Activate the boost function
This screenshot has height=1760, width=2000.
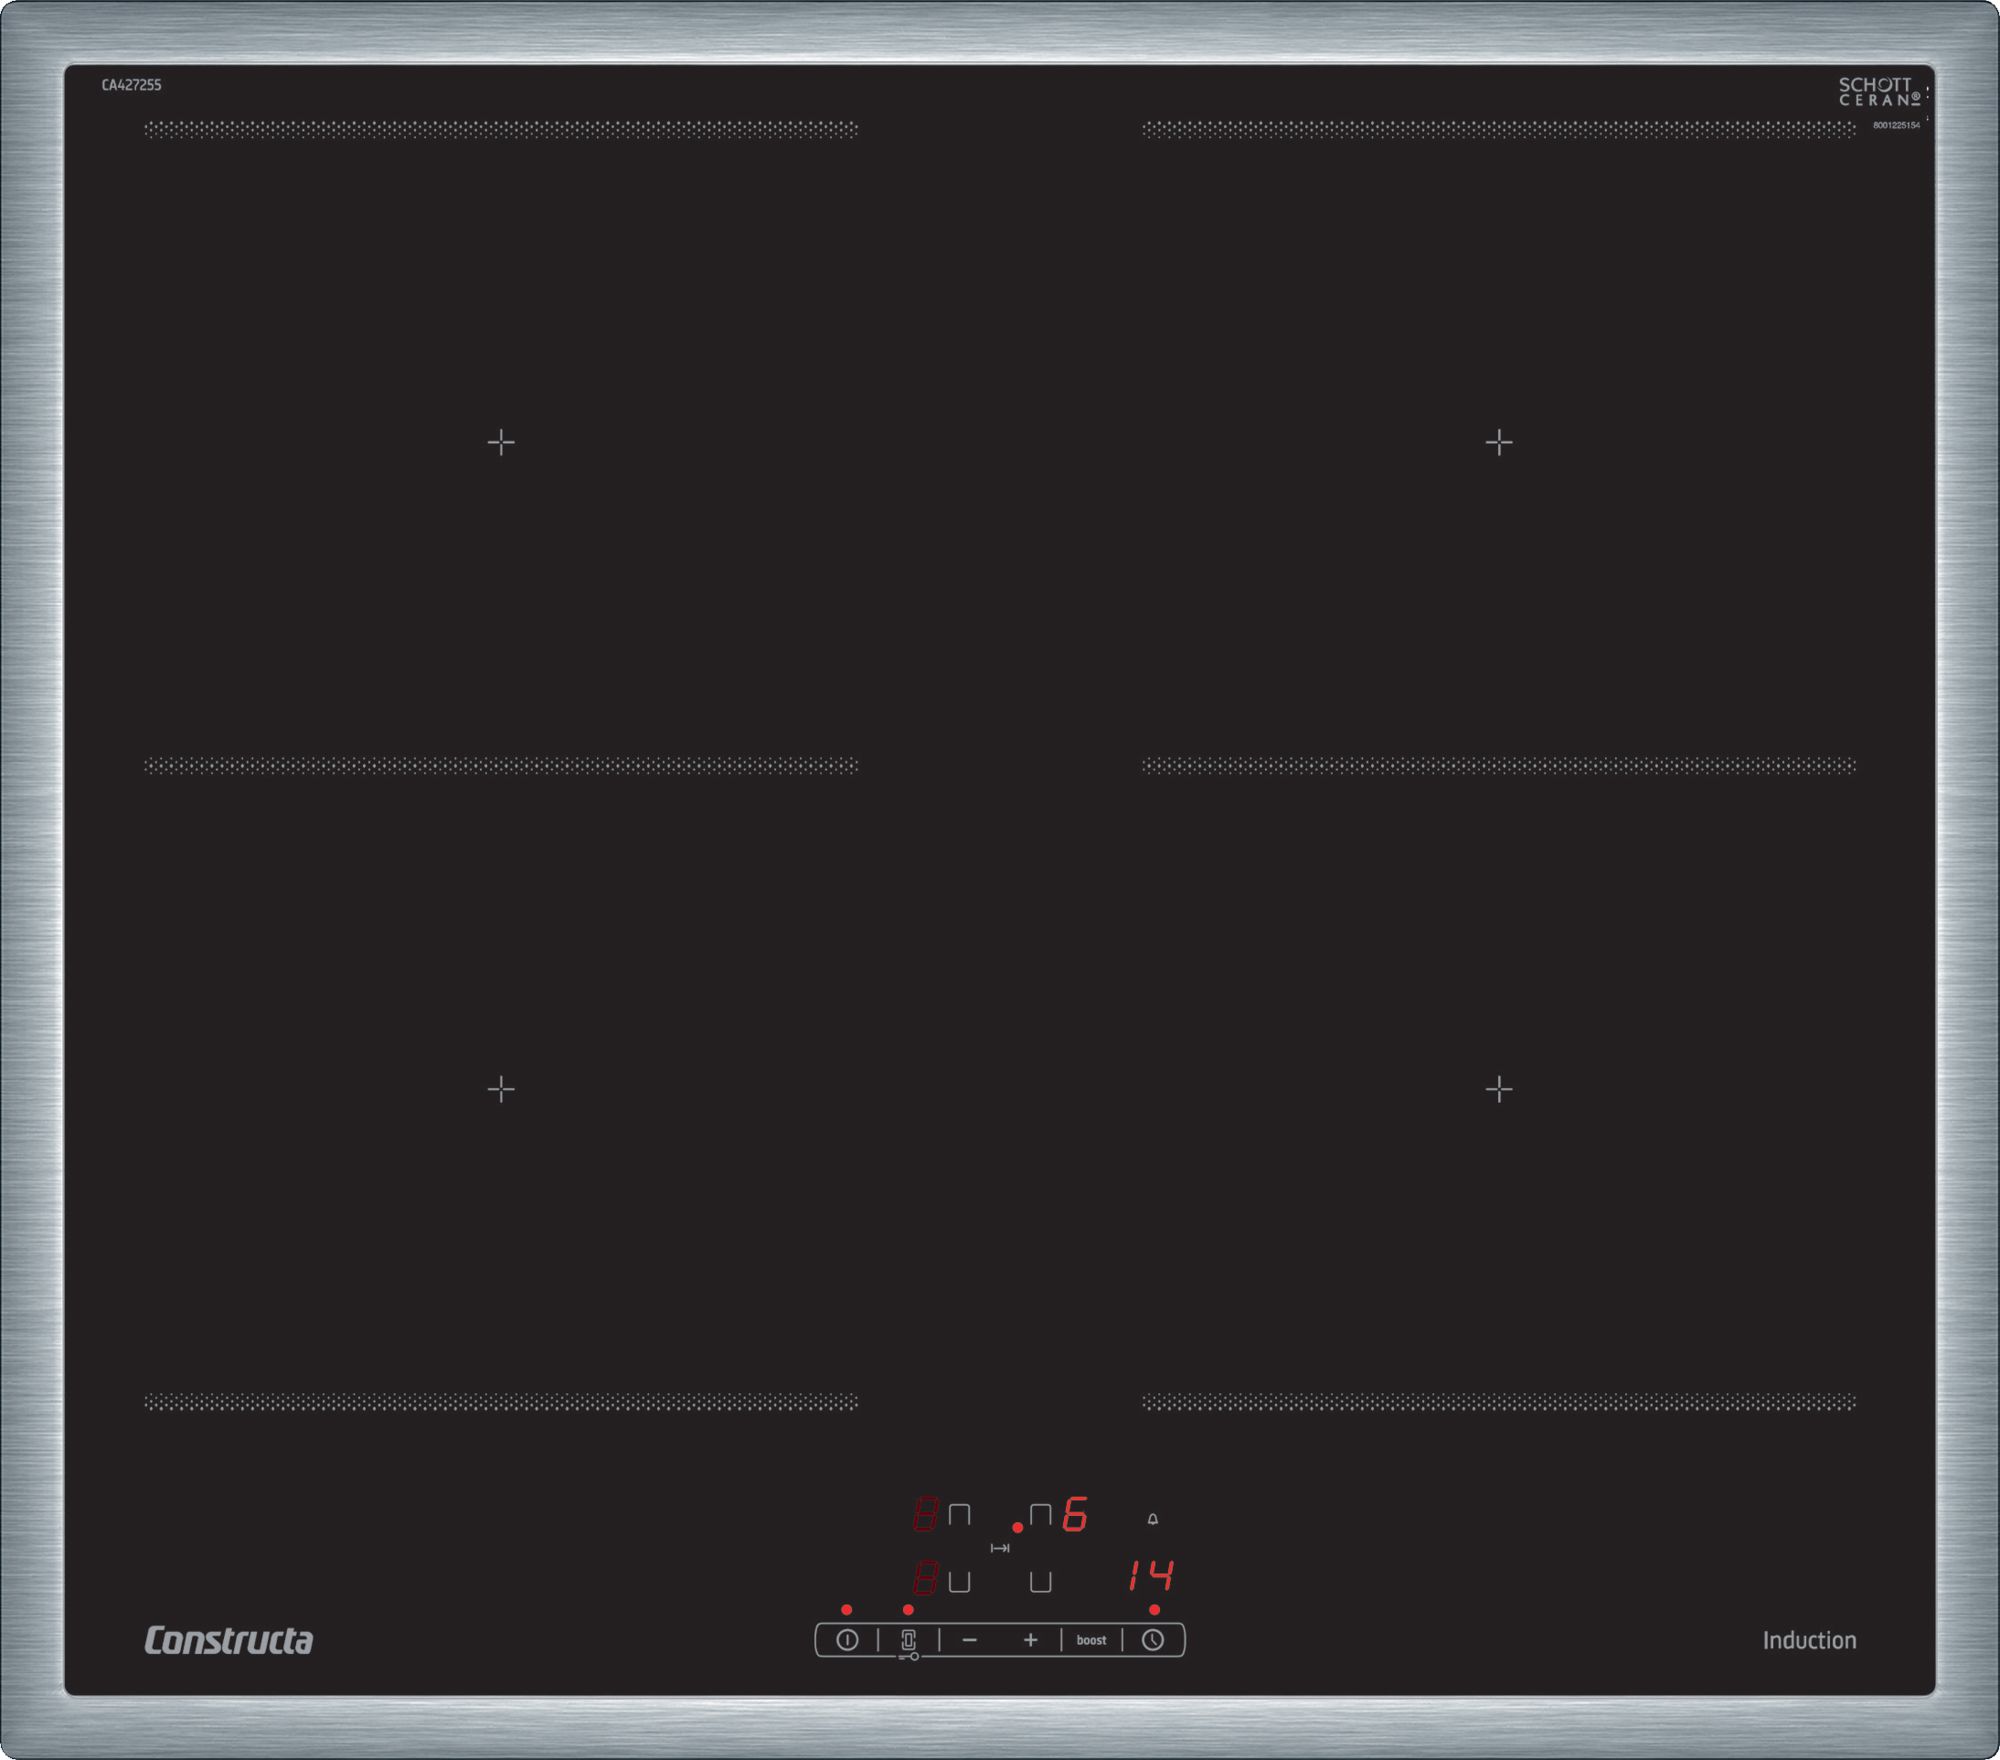(x=1091, y=1640)
